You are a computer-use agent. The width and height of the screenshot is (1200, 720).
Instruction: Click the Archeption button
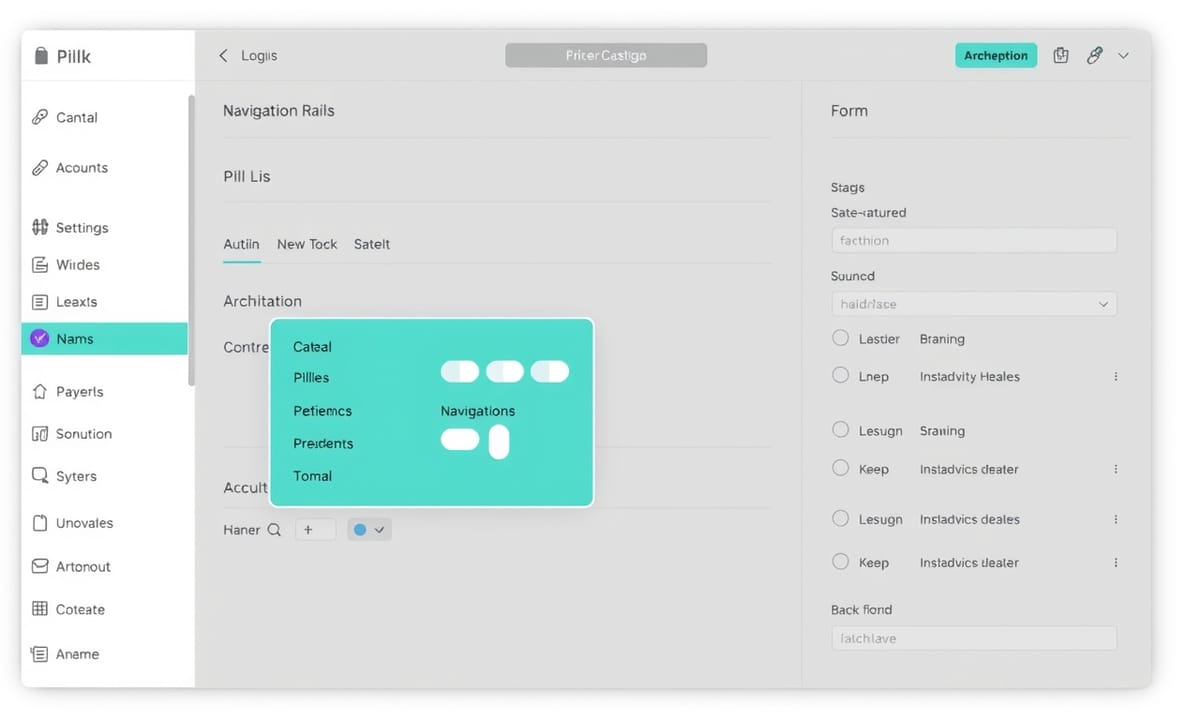(x=996, y=56)
